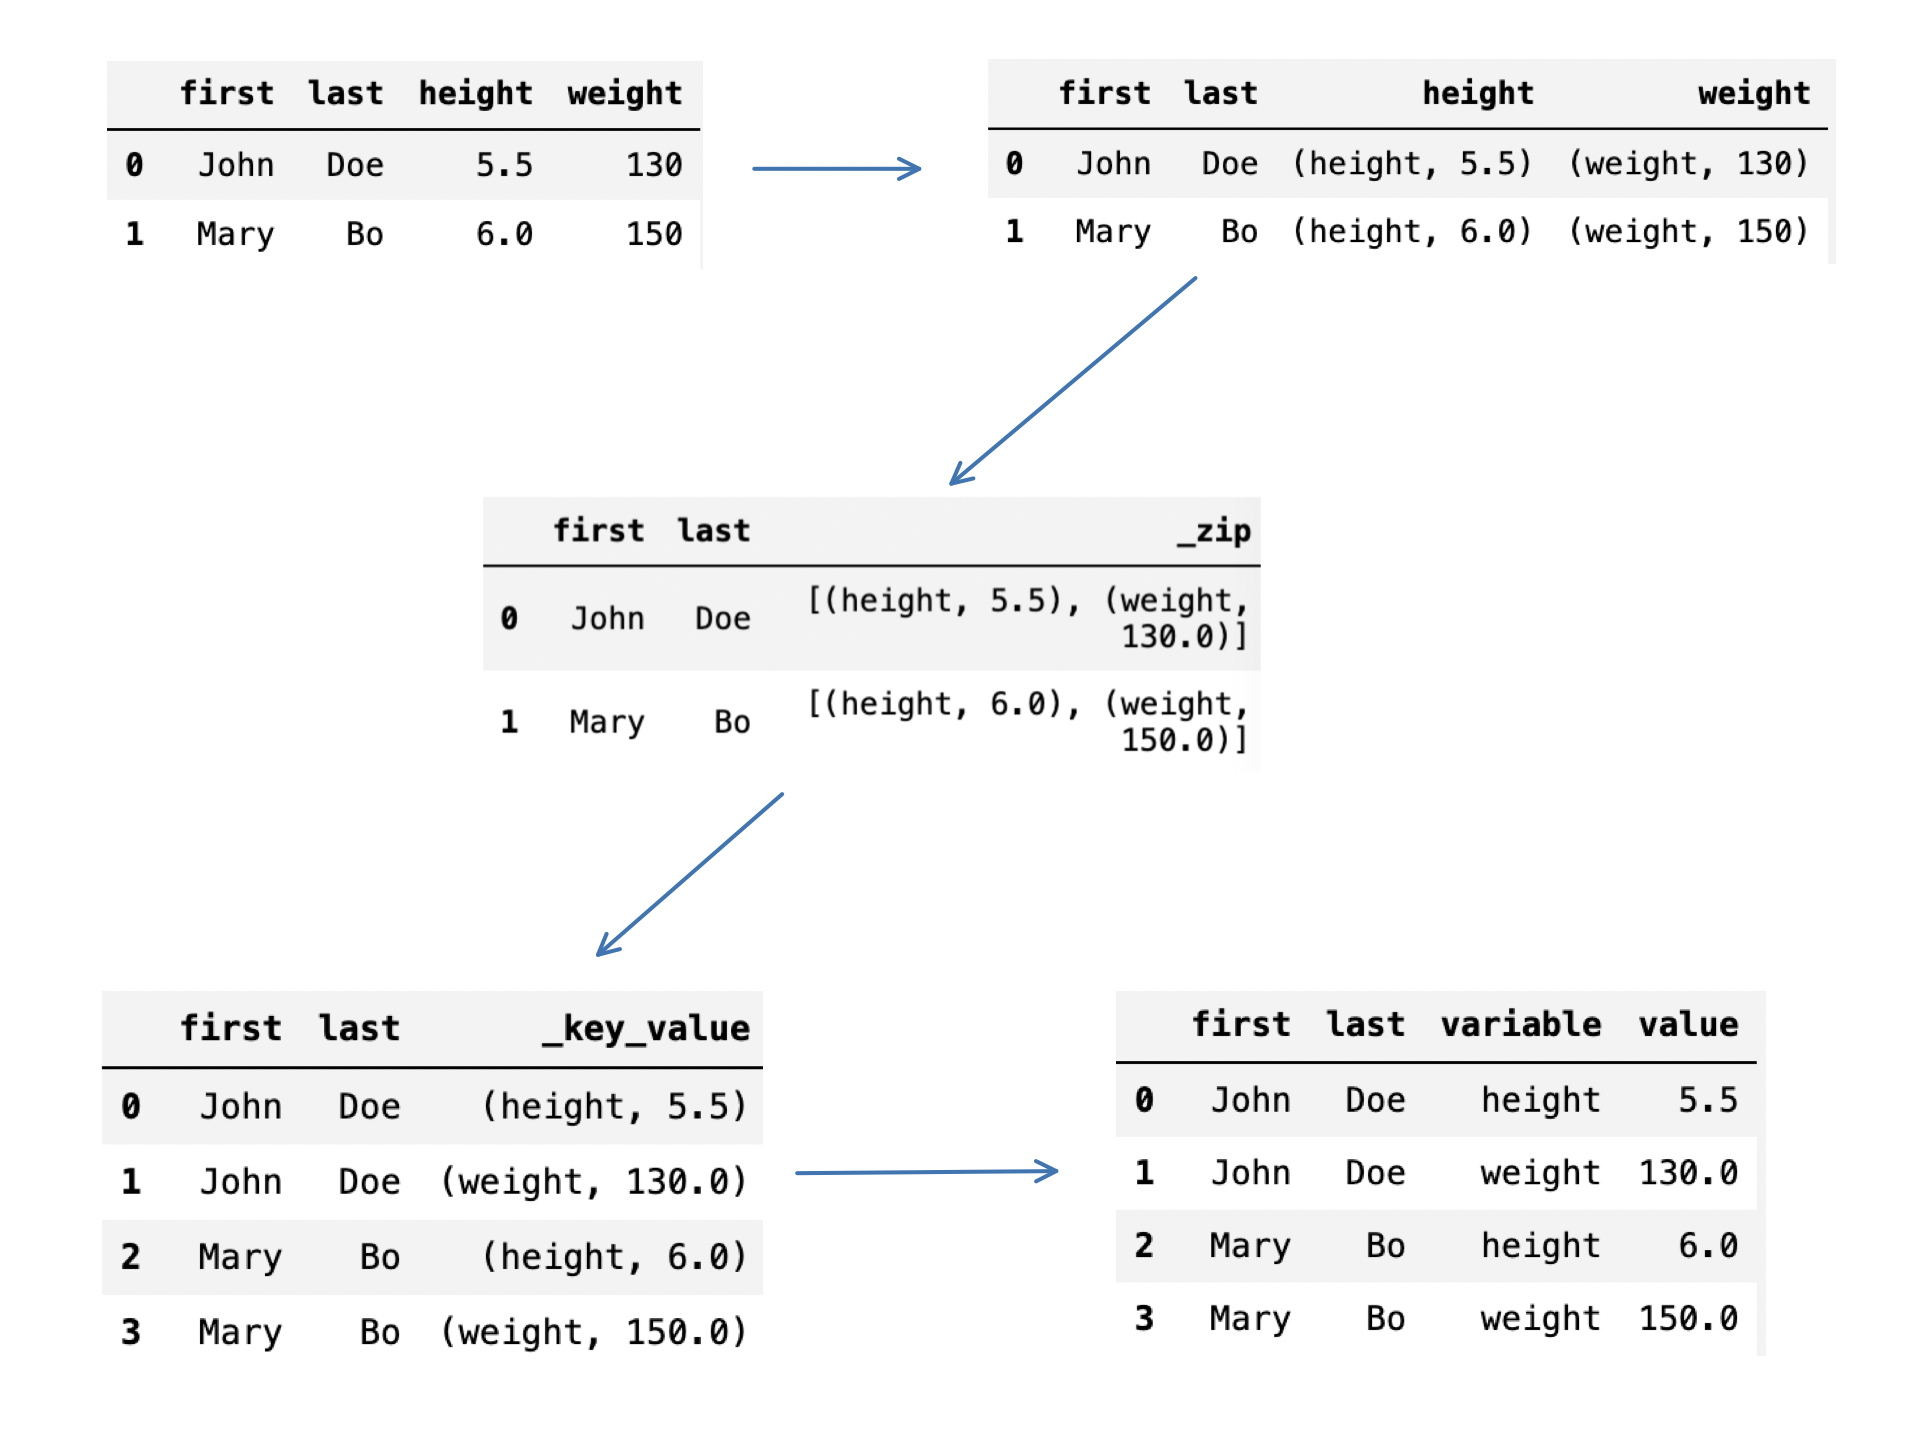Click the (weight, 150.0) cell under _key_value
Image resolution: width=1906 pixels, height=1450 pixels.
pos(594,1332)
